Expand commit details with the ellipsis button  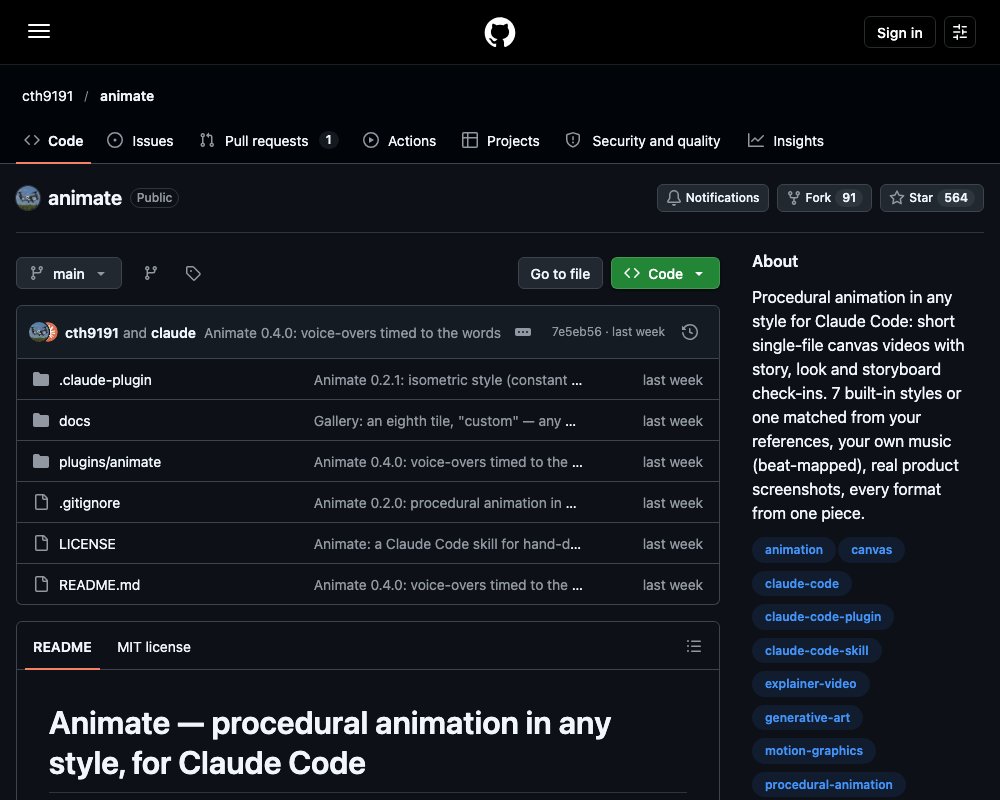coord(522,332)
